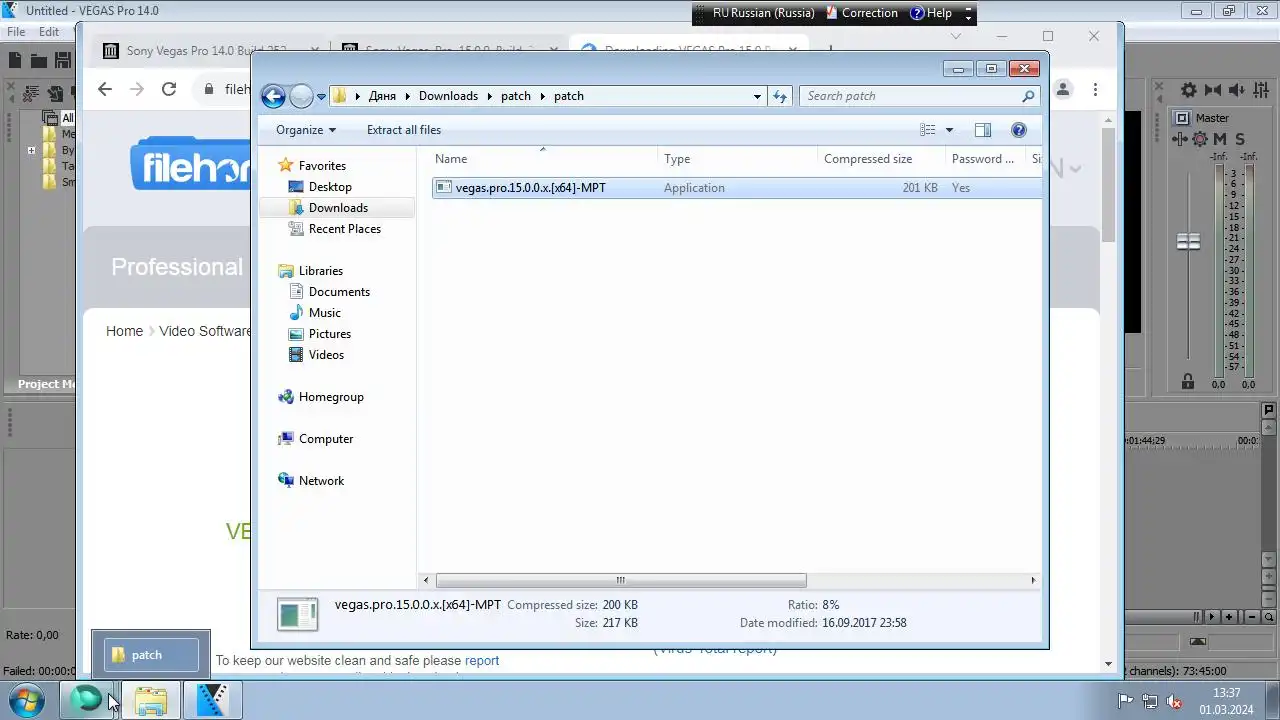Open the mixing console faders icon
Image resolution: width=1280 pixels, height=720 pixels.
[1263, 91]
